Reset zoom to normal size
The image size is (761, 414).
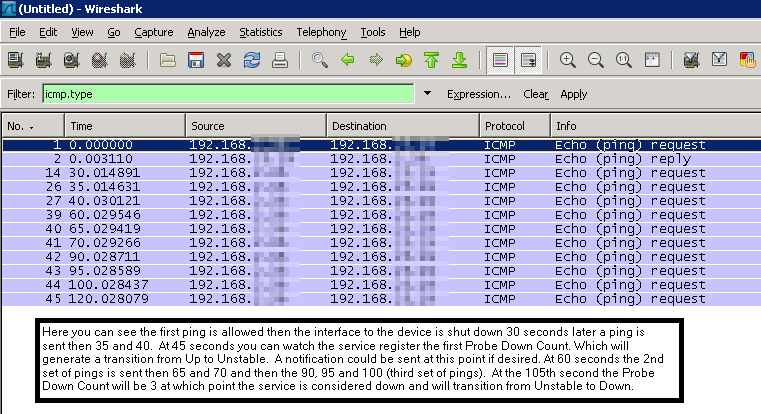(x=624, y=60)
